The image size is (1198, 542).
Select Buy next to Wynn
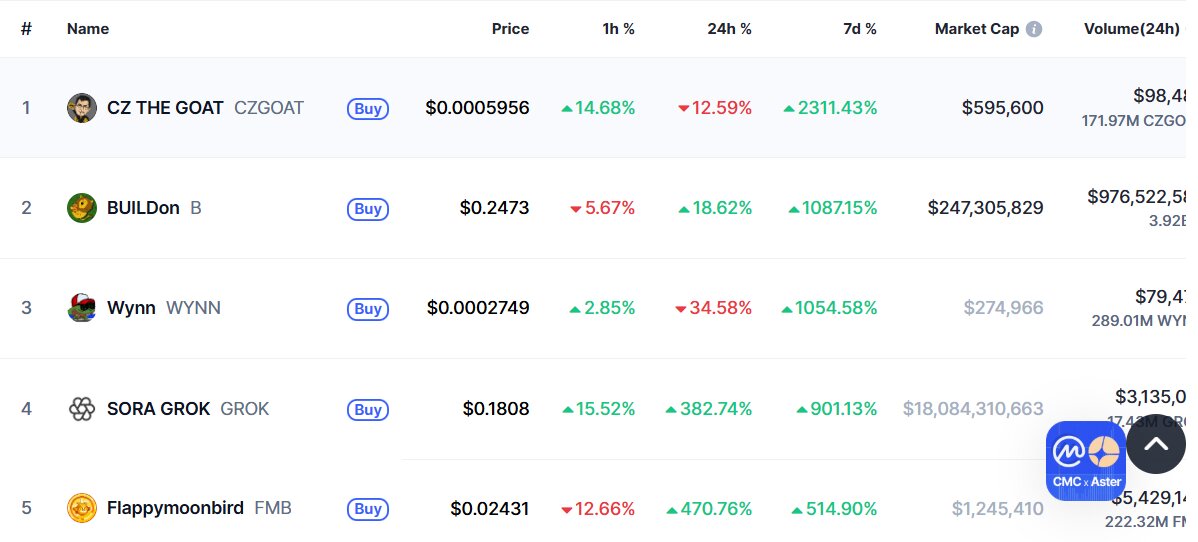367,309
